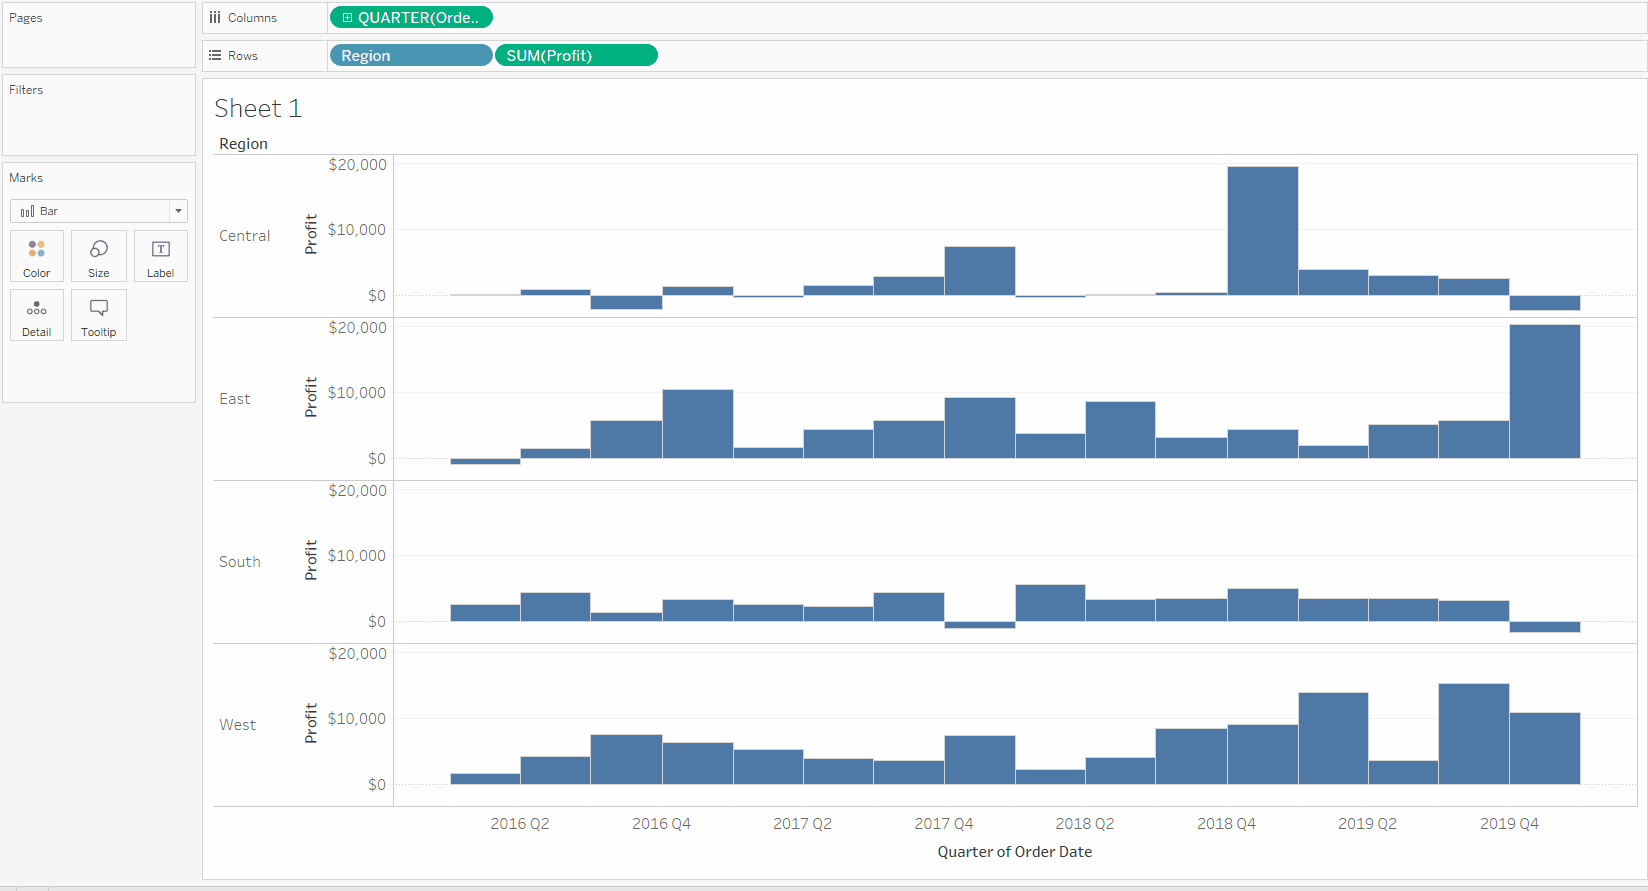
Task: Click the $10,000 axis tick in East row
Action: 357,393
